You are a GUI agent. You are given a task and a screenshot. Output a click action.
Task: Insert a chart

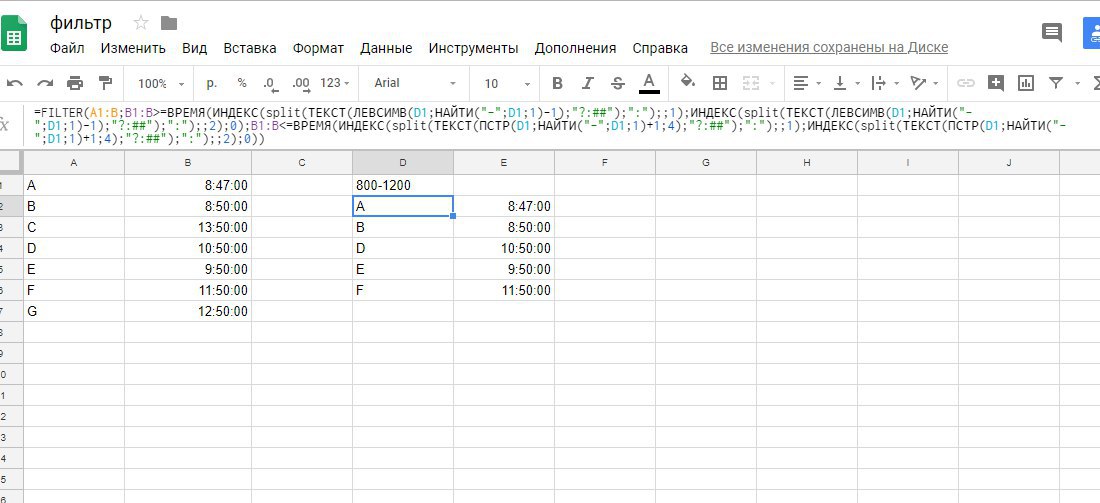1026,83
